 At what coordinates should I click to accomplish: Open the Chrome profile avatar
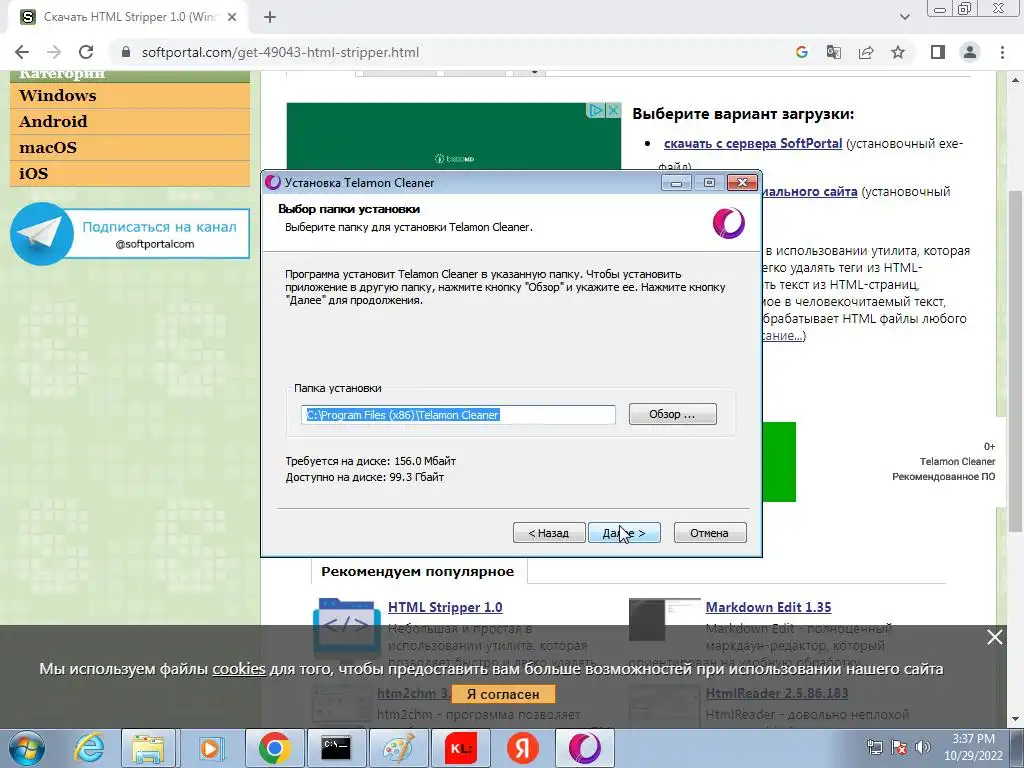[970, 52]
